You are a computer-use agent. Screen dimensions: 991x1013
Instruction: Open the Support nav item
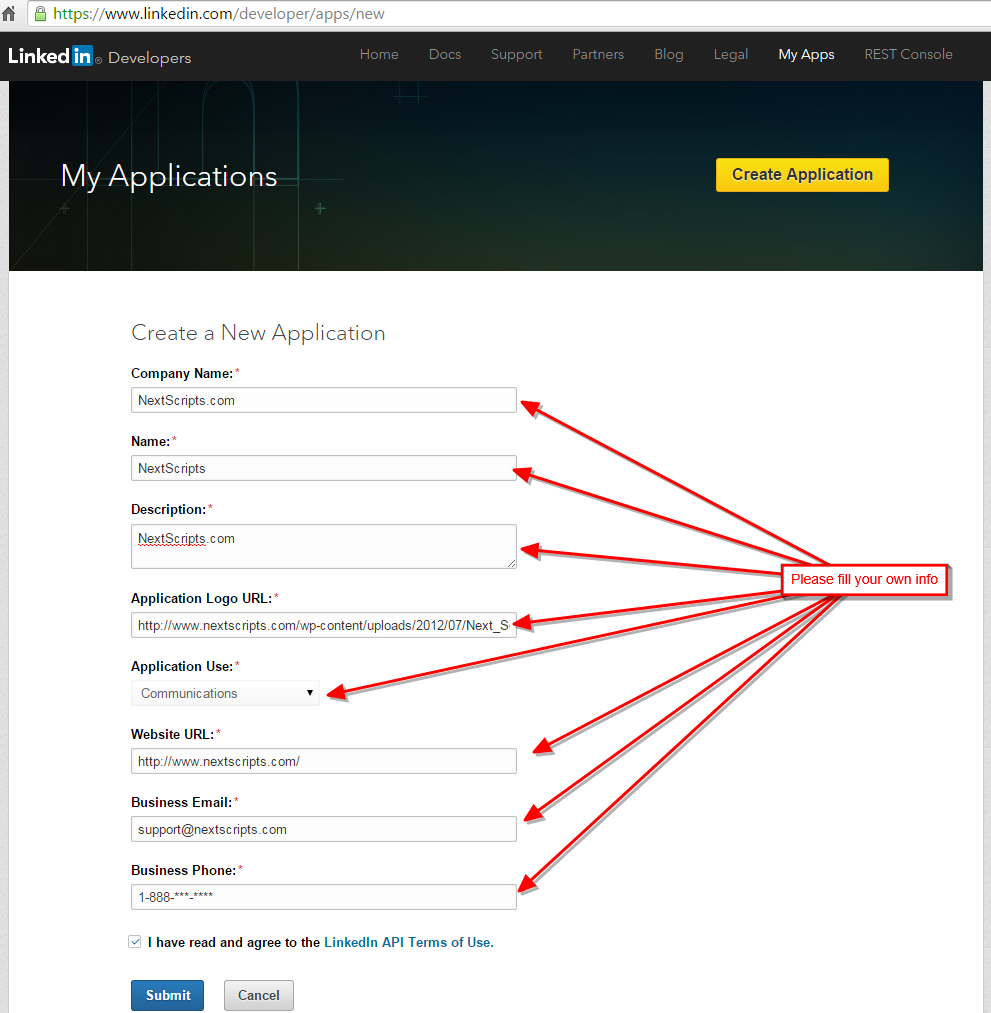517,54
